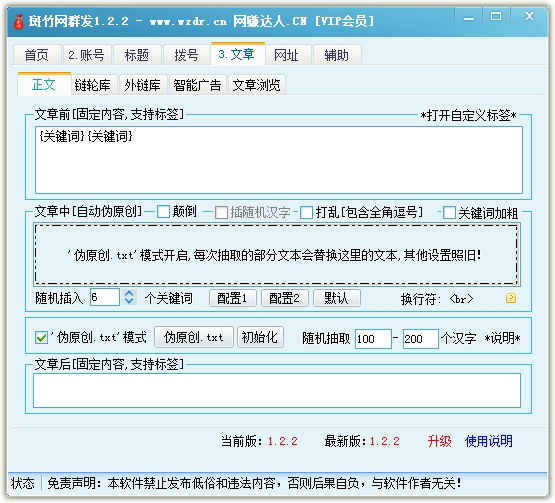
Task: Click the 换行符: <br> label
Action: [437, 299]
